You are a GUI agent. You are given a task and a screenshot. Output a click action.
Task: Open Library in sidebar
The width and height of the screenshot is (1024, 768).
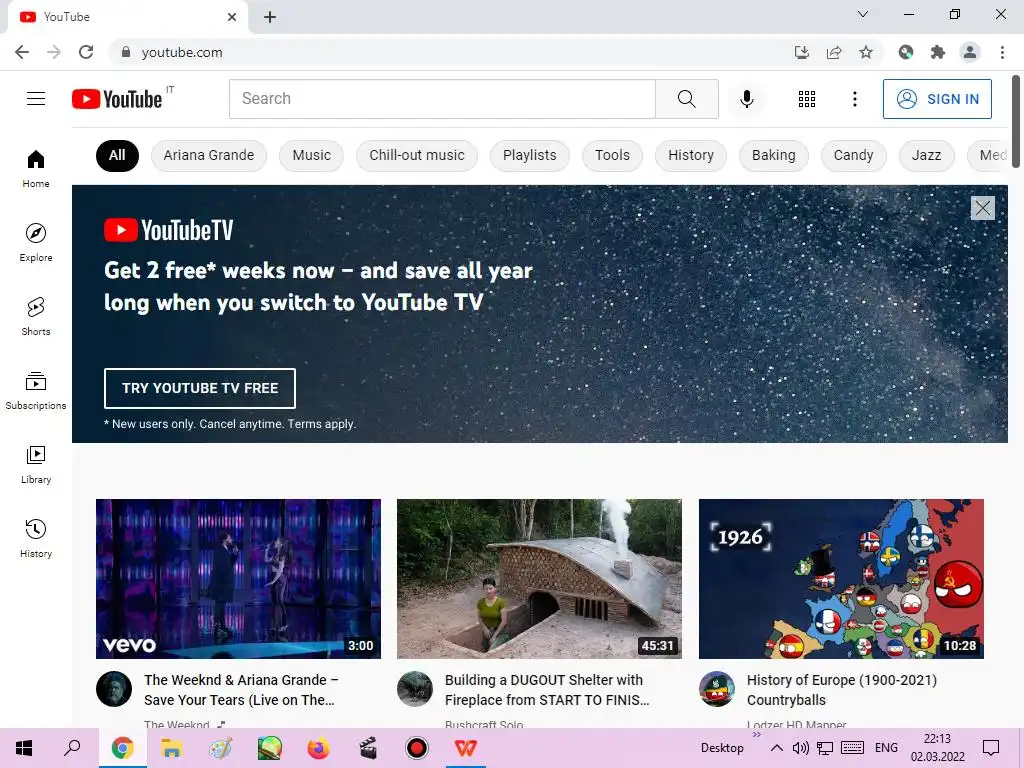point(36,464)
